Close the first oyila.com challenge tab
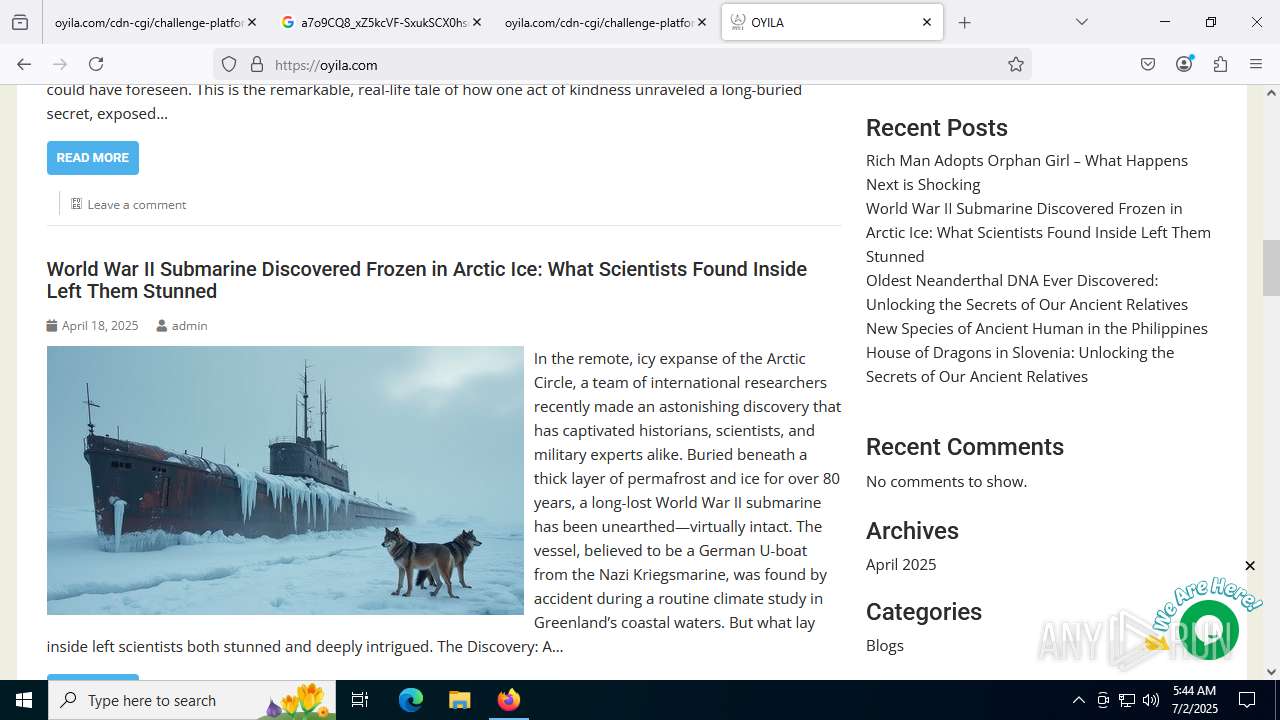This screenshot has width=1280, height=720. (x=251, y=22)
